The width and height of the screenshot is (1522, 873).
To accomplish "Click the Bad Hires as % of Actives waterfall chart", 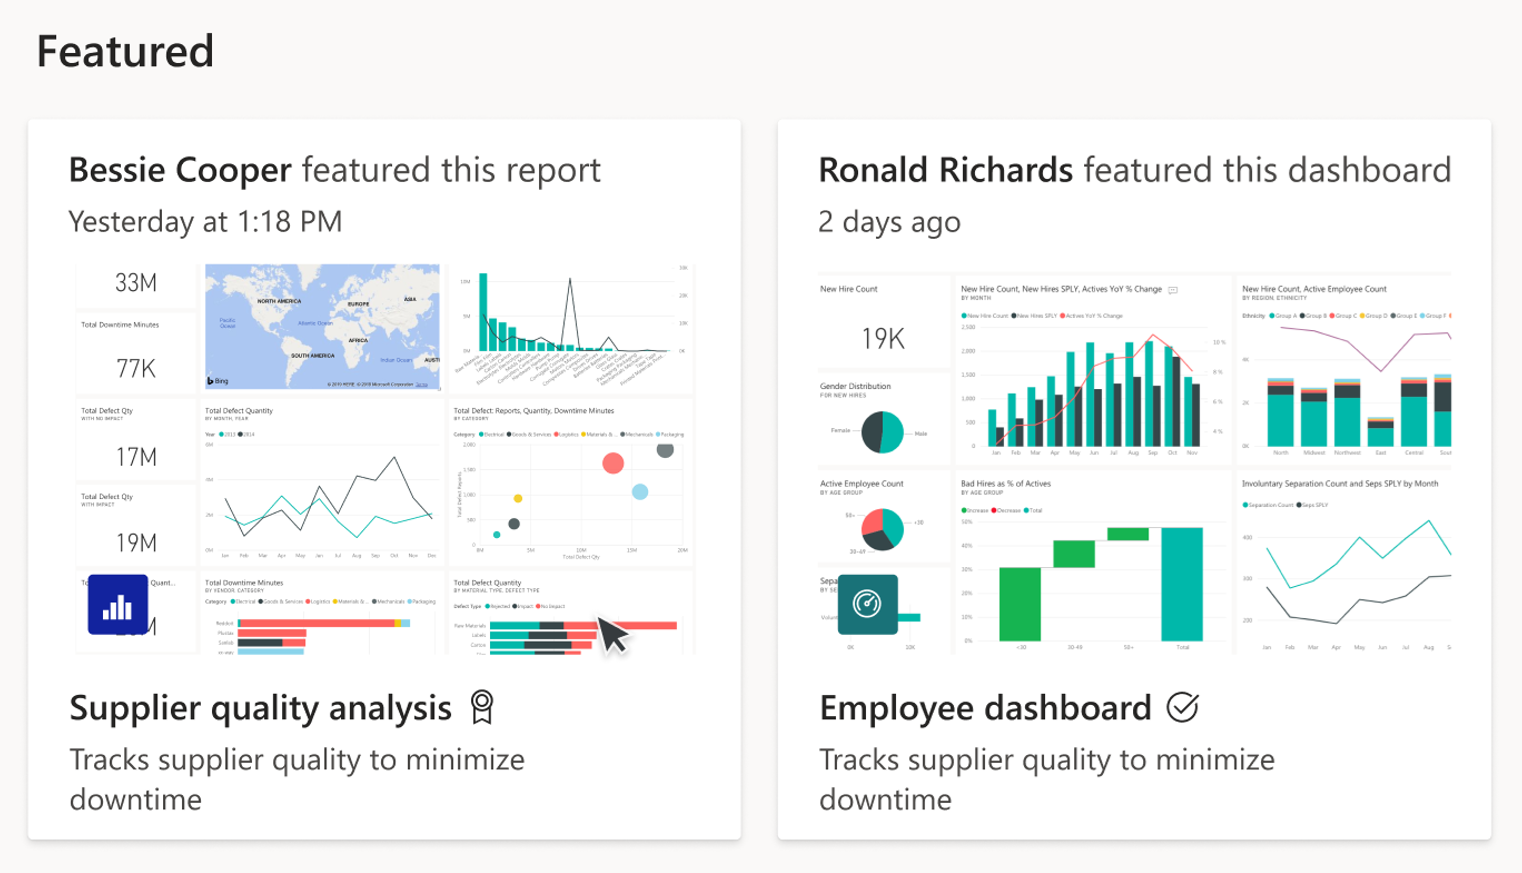I will coord(1091,564).
